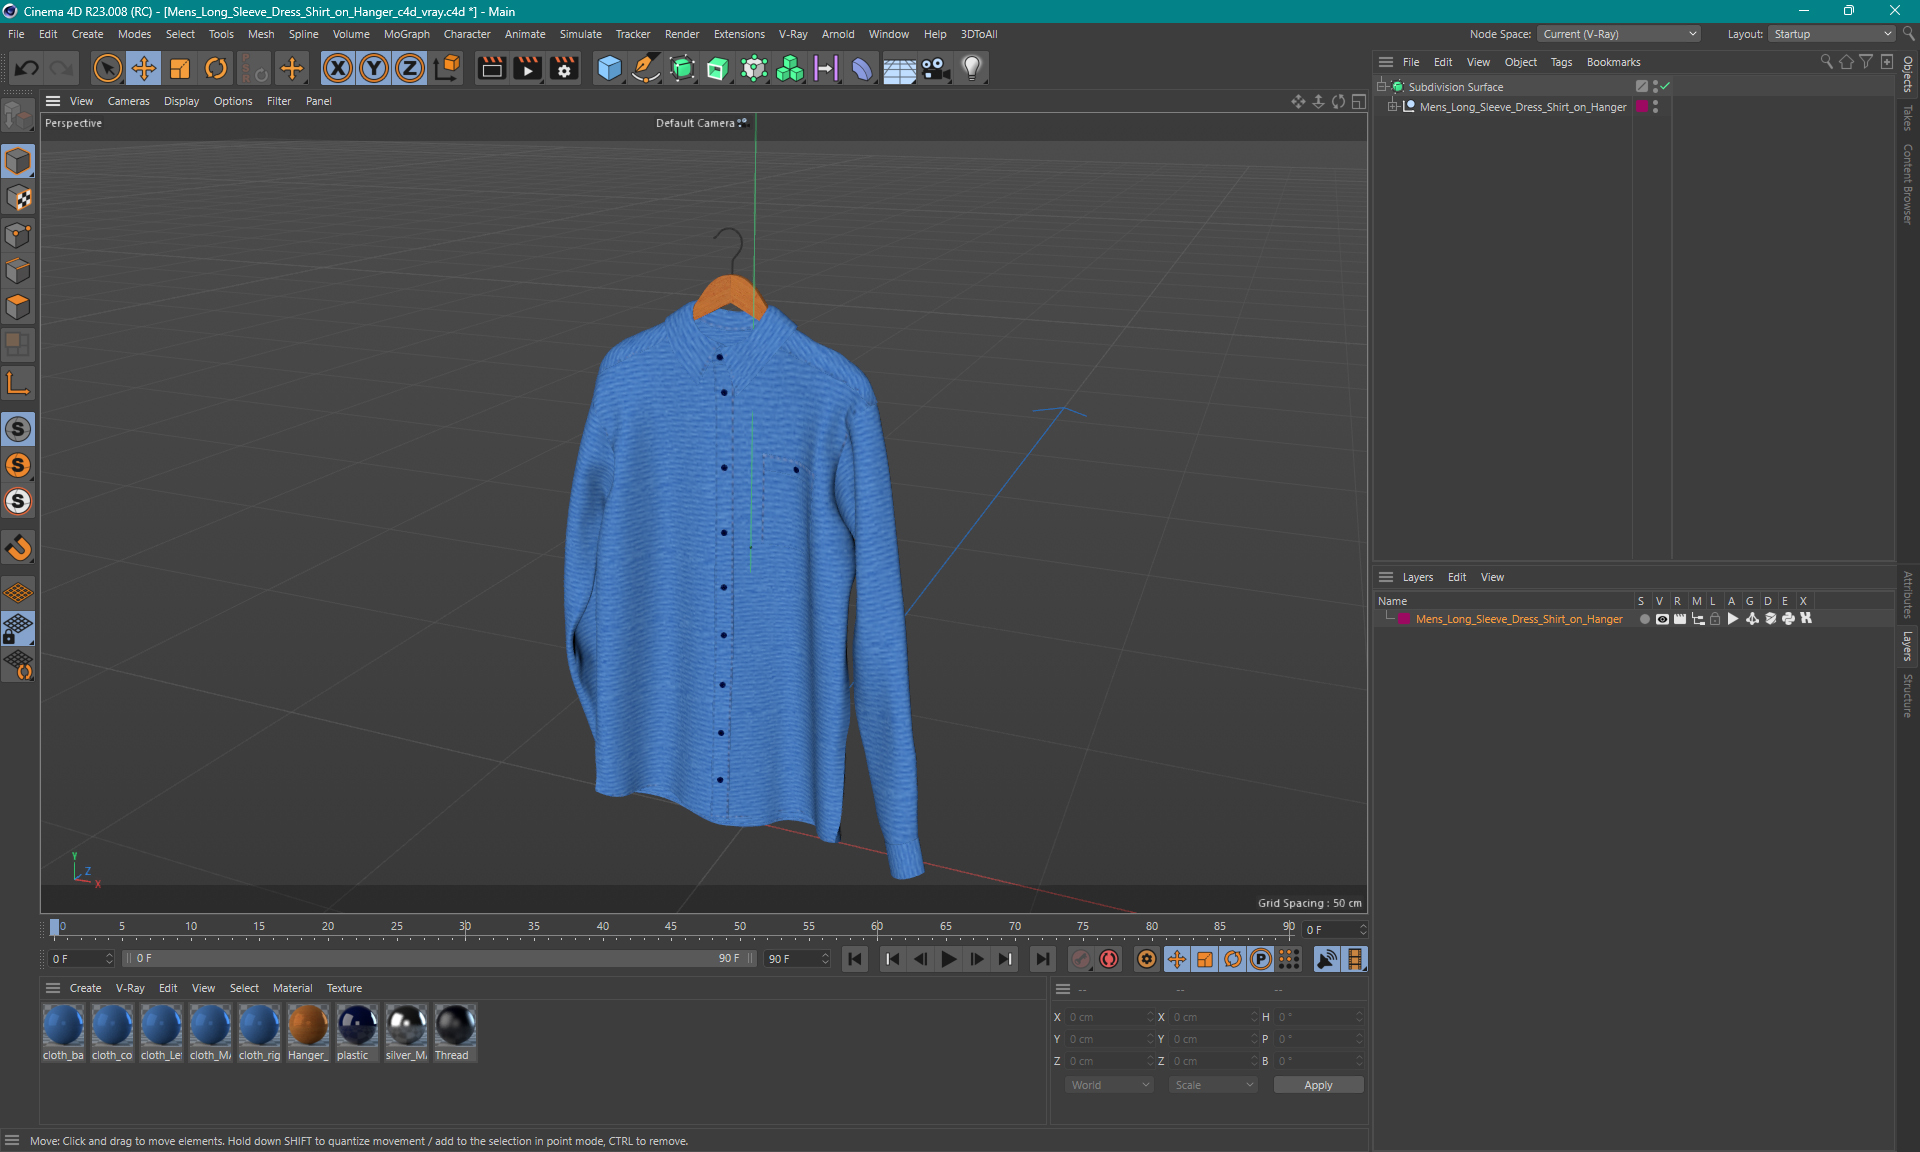This screenshot has width=1920, height=1152.
Task: Open the Simulate menu
Action: 580,34
